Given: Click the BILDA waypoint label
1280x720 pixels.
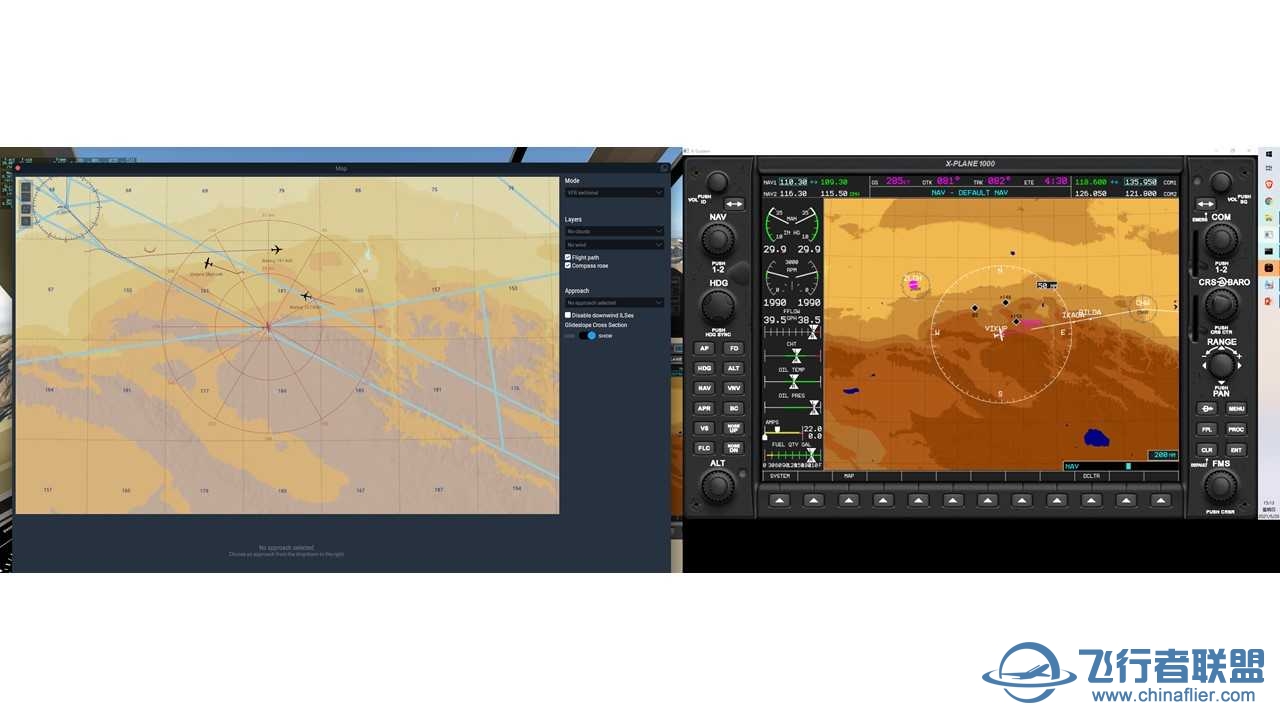Looking at the screenshot, I should point(1089,313).
